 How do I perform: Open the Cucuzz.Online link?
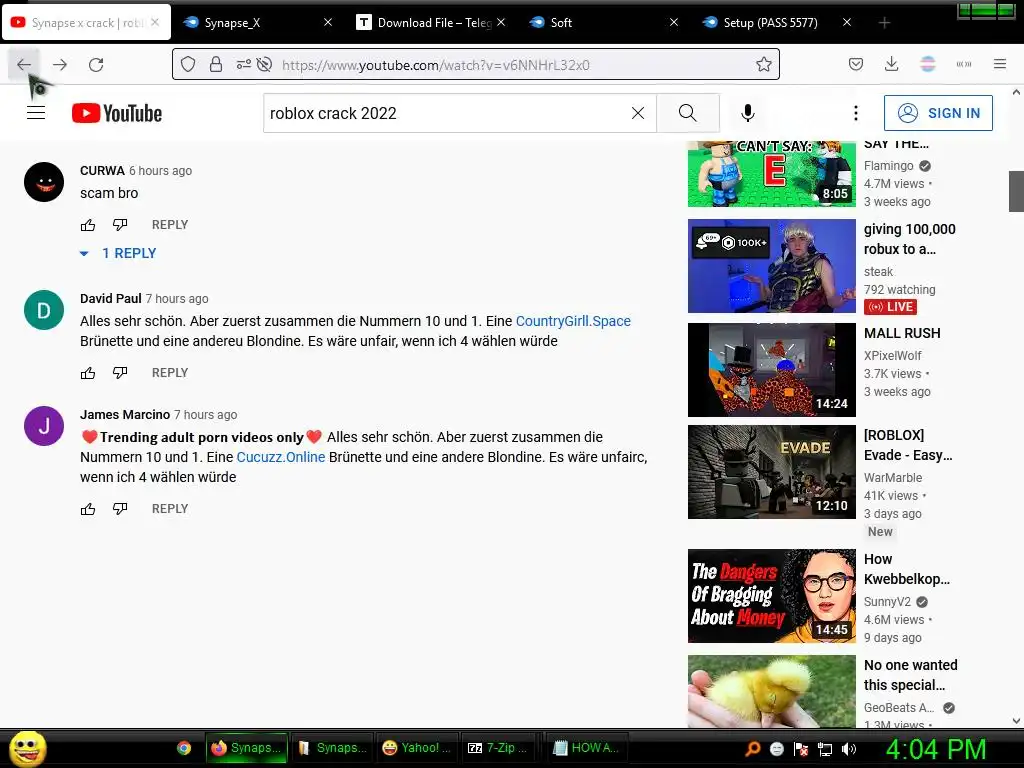tap(281, 457)
